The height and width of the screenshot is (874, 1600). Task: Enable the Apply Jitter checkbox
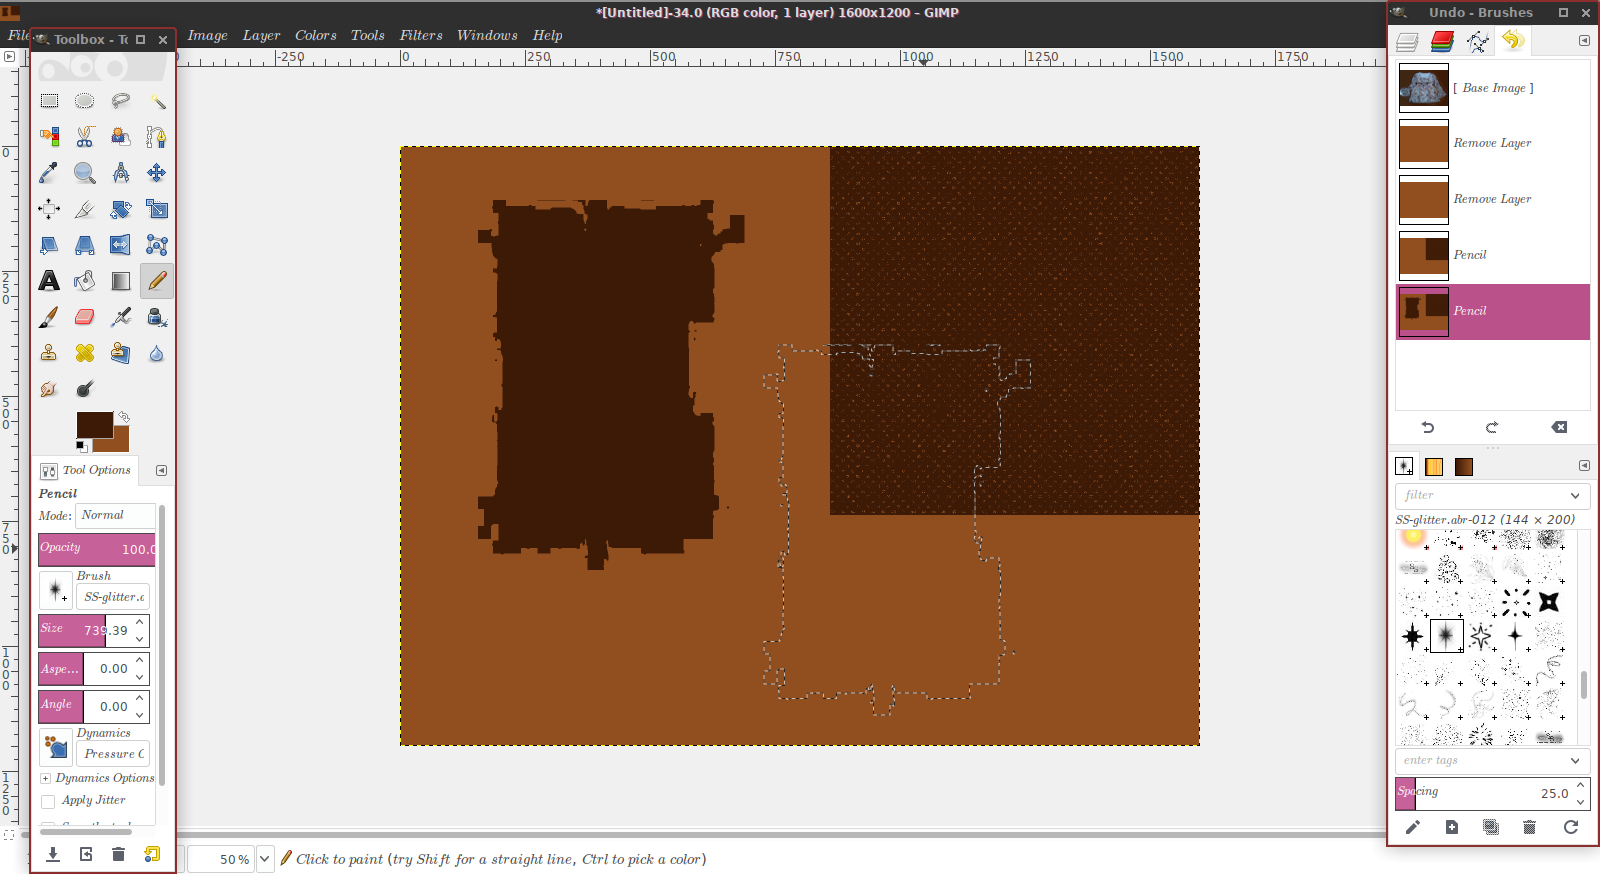pos(48,801)
